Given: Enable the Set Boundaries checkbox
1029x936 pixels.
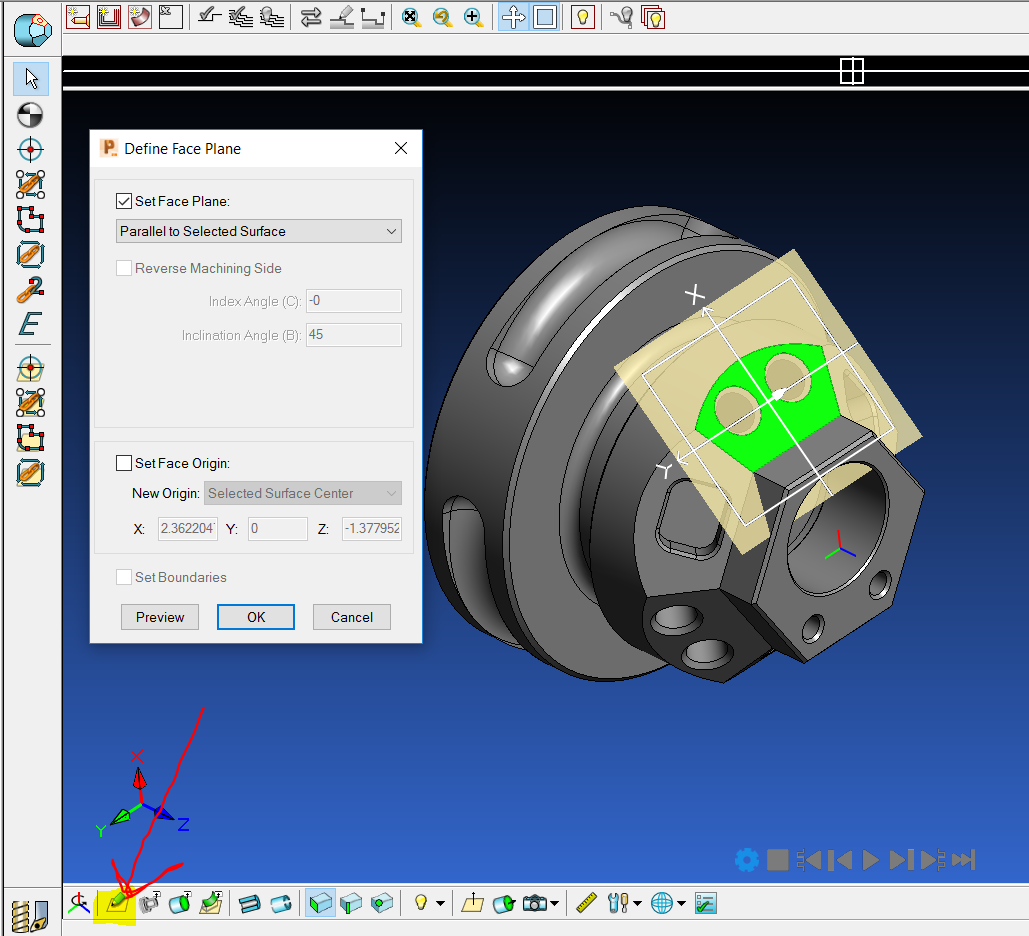Looking at the screenshot, I should pyautogui.click(x=124, y=576).
